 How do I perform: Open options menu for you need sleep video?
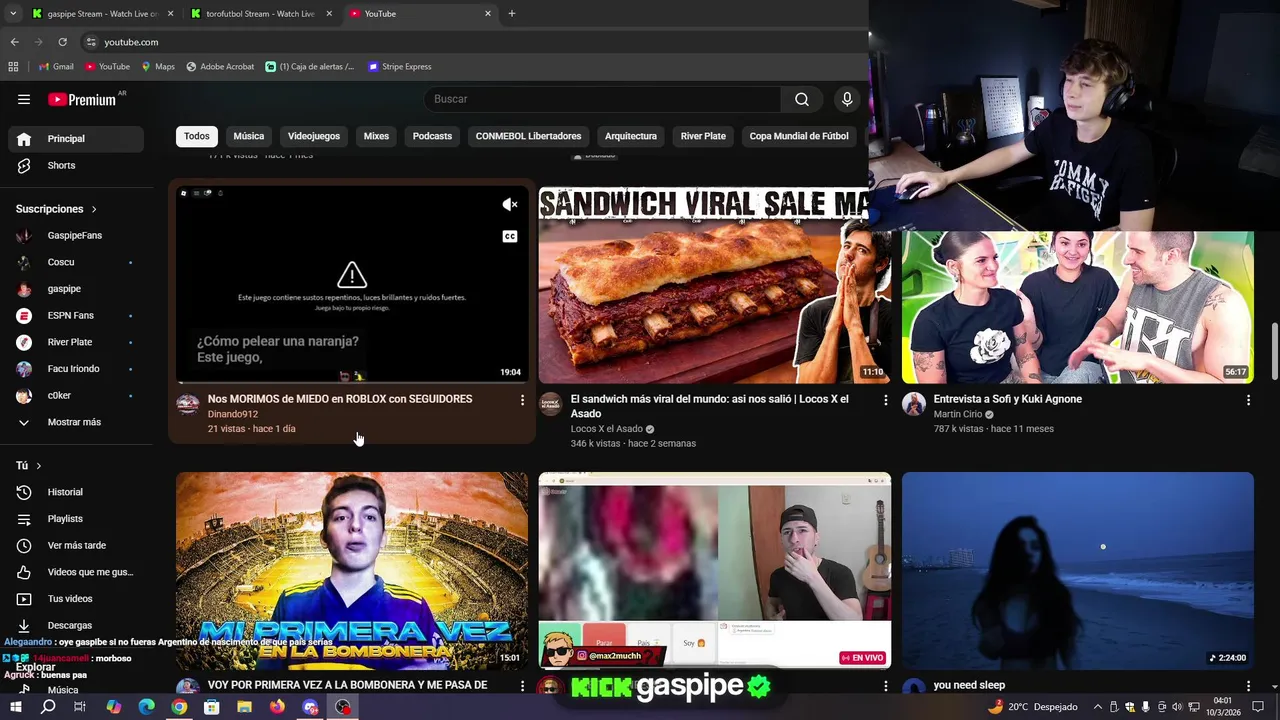(x=1248, y=686)
